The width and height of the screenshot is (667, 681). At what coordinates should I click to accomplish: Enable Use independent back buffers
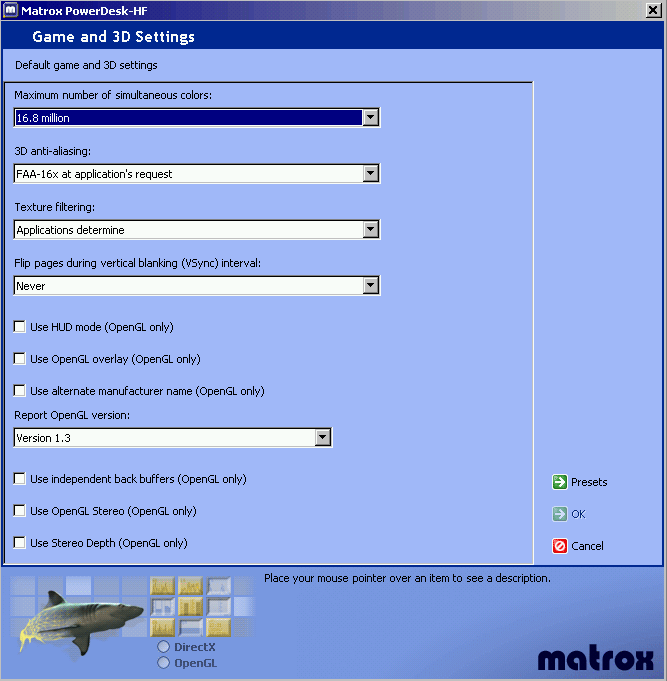[20, 479]
